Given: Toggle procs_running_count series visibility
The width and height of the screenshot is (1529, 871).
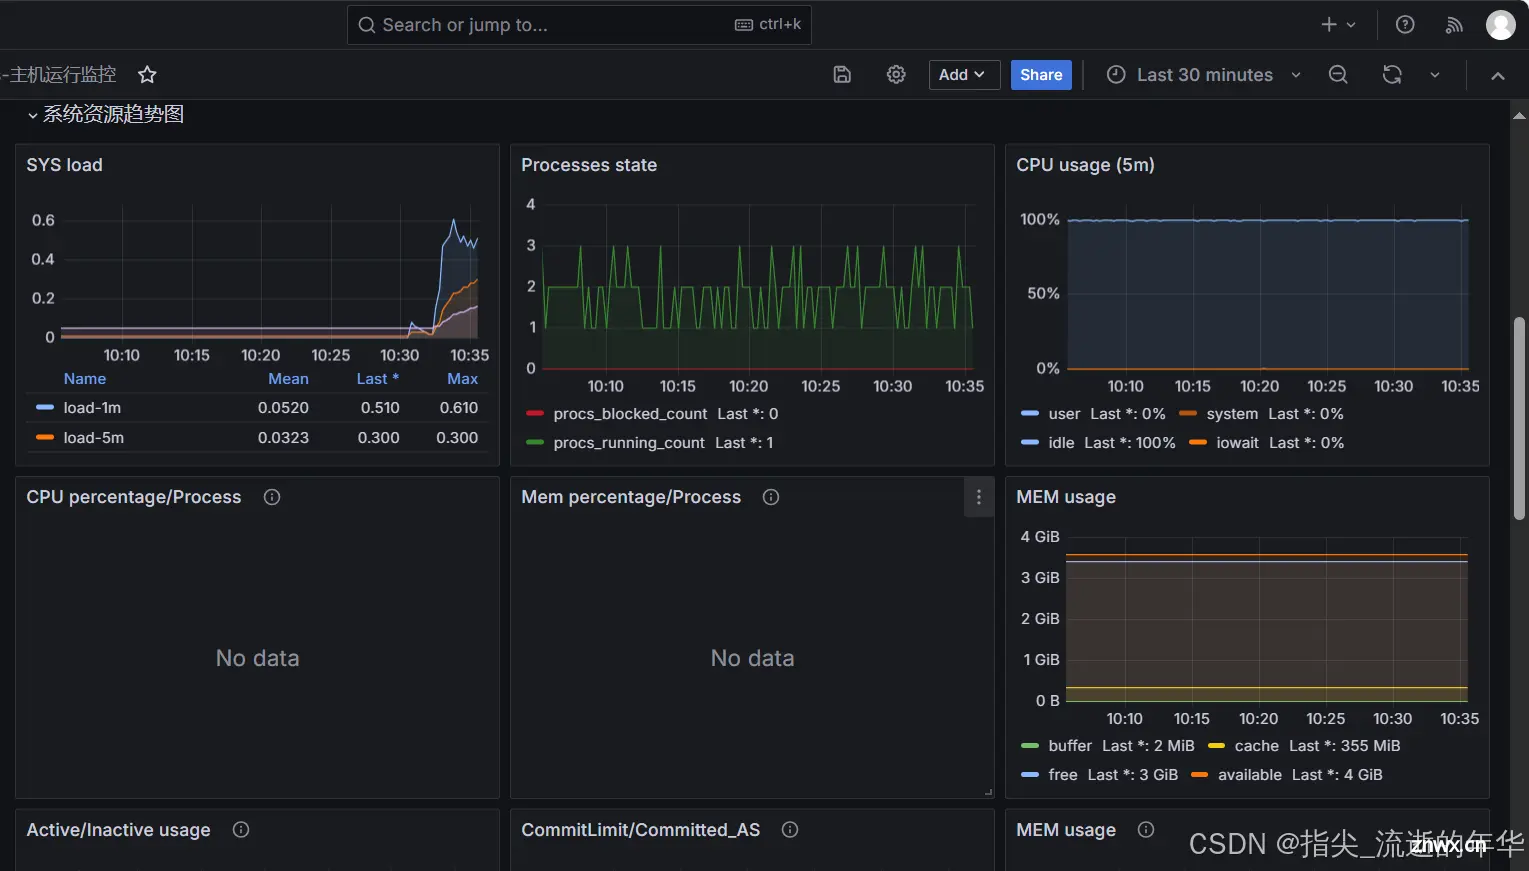Looking at the screenshot, I should pos(629,443).
